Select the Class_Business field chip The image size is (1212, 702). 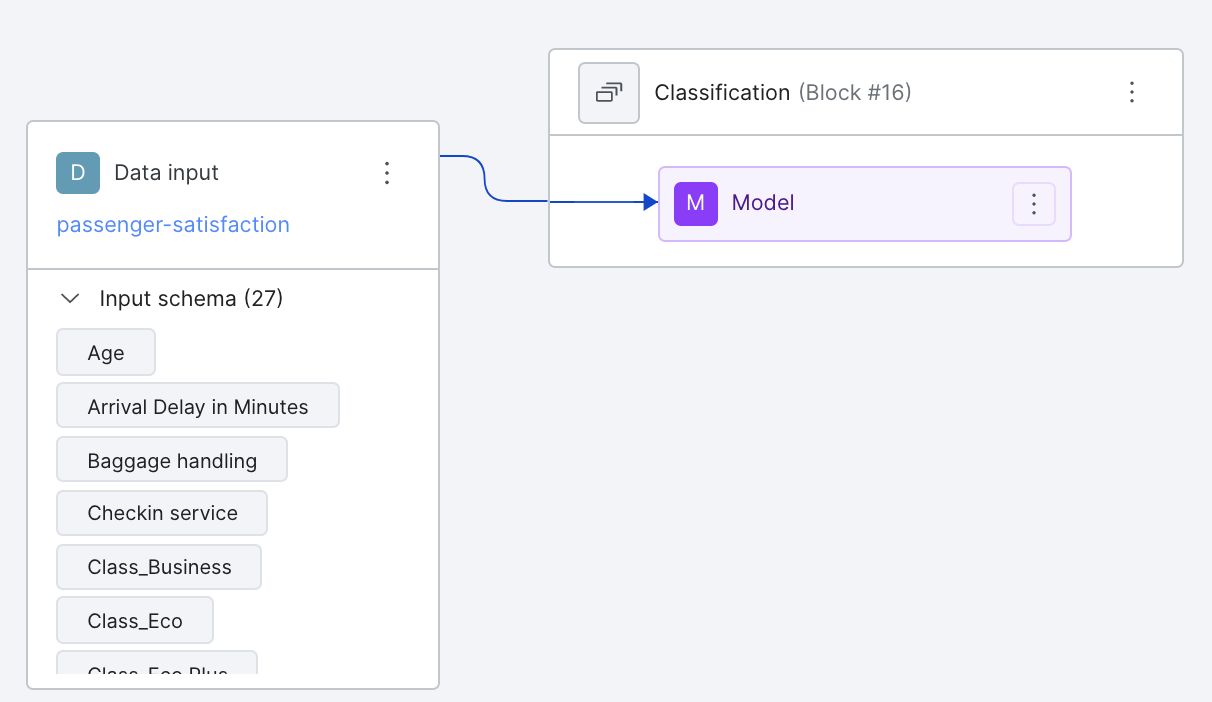click(159, 567)
